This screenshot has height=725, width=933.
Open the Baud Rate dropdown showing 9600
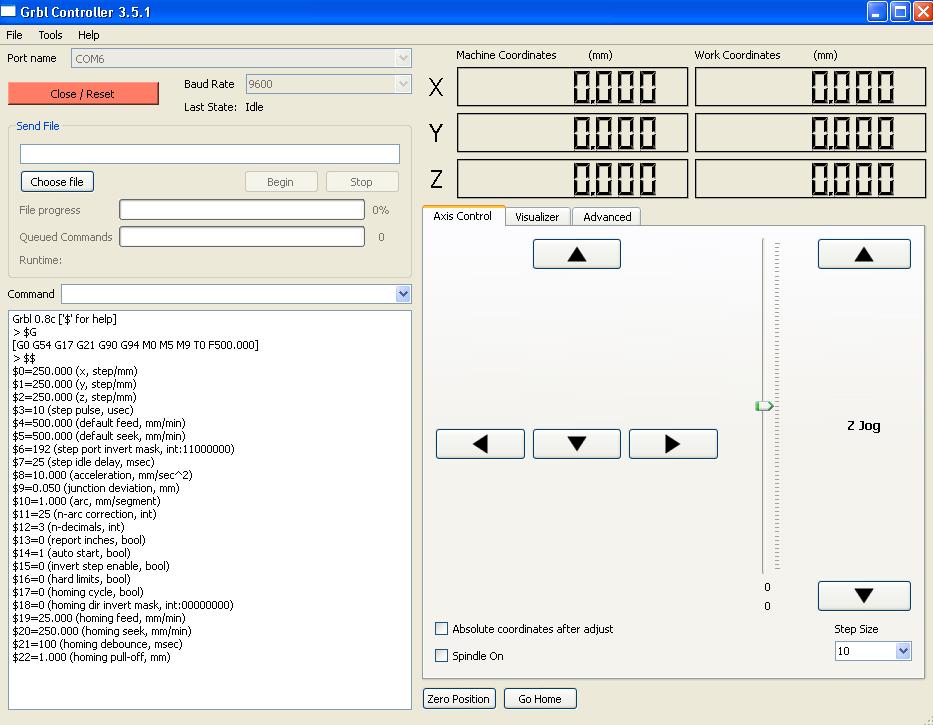(x=328, y=84)
